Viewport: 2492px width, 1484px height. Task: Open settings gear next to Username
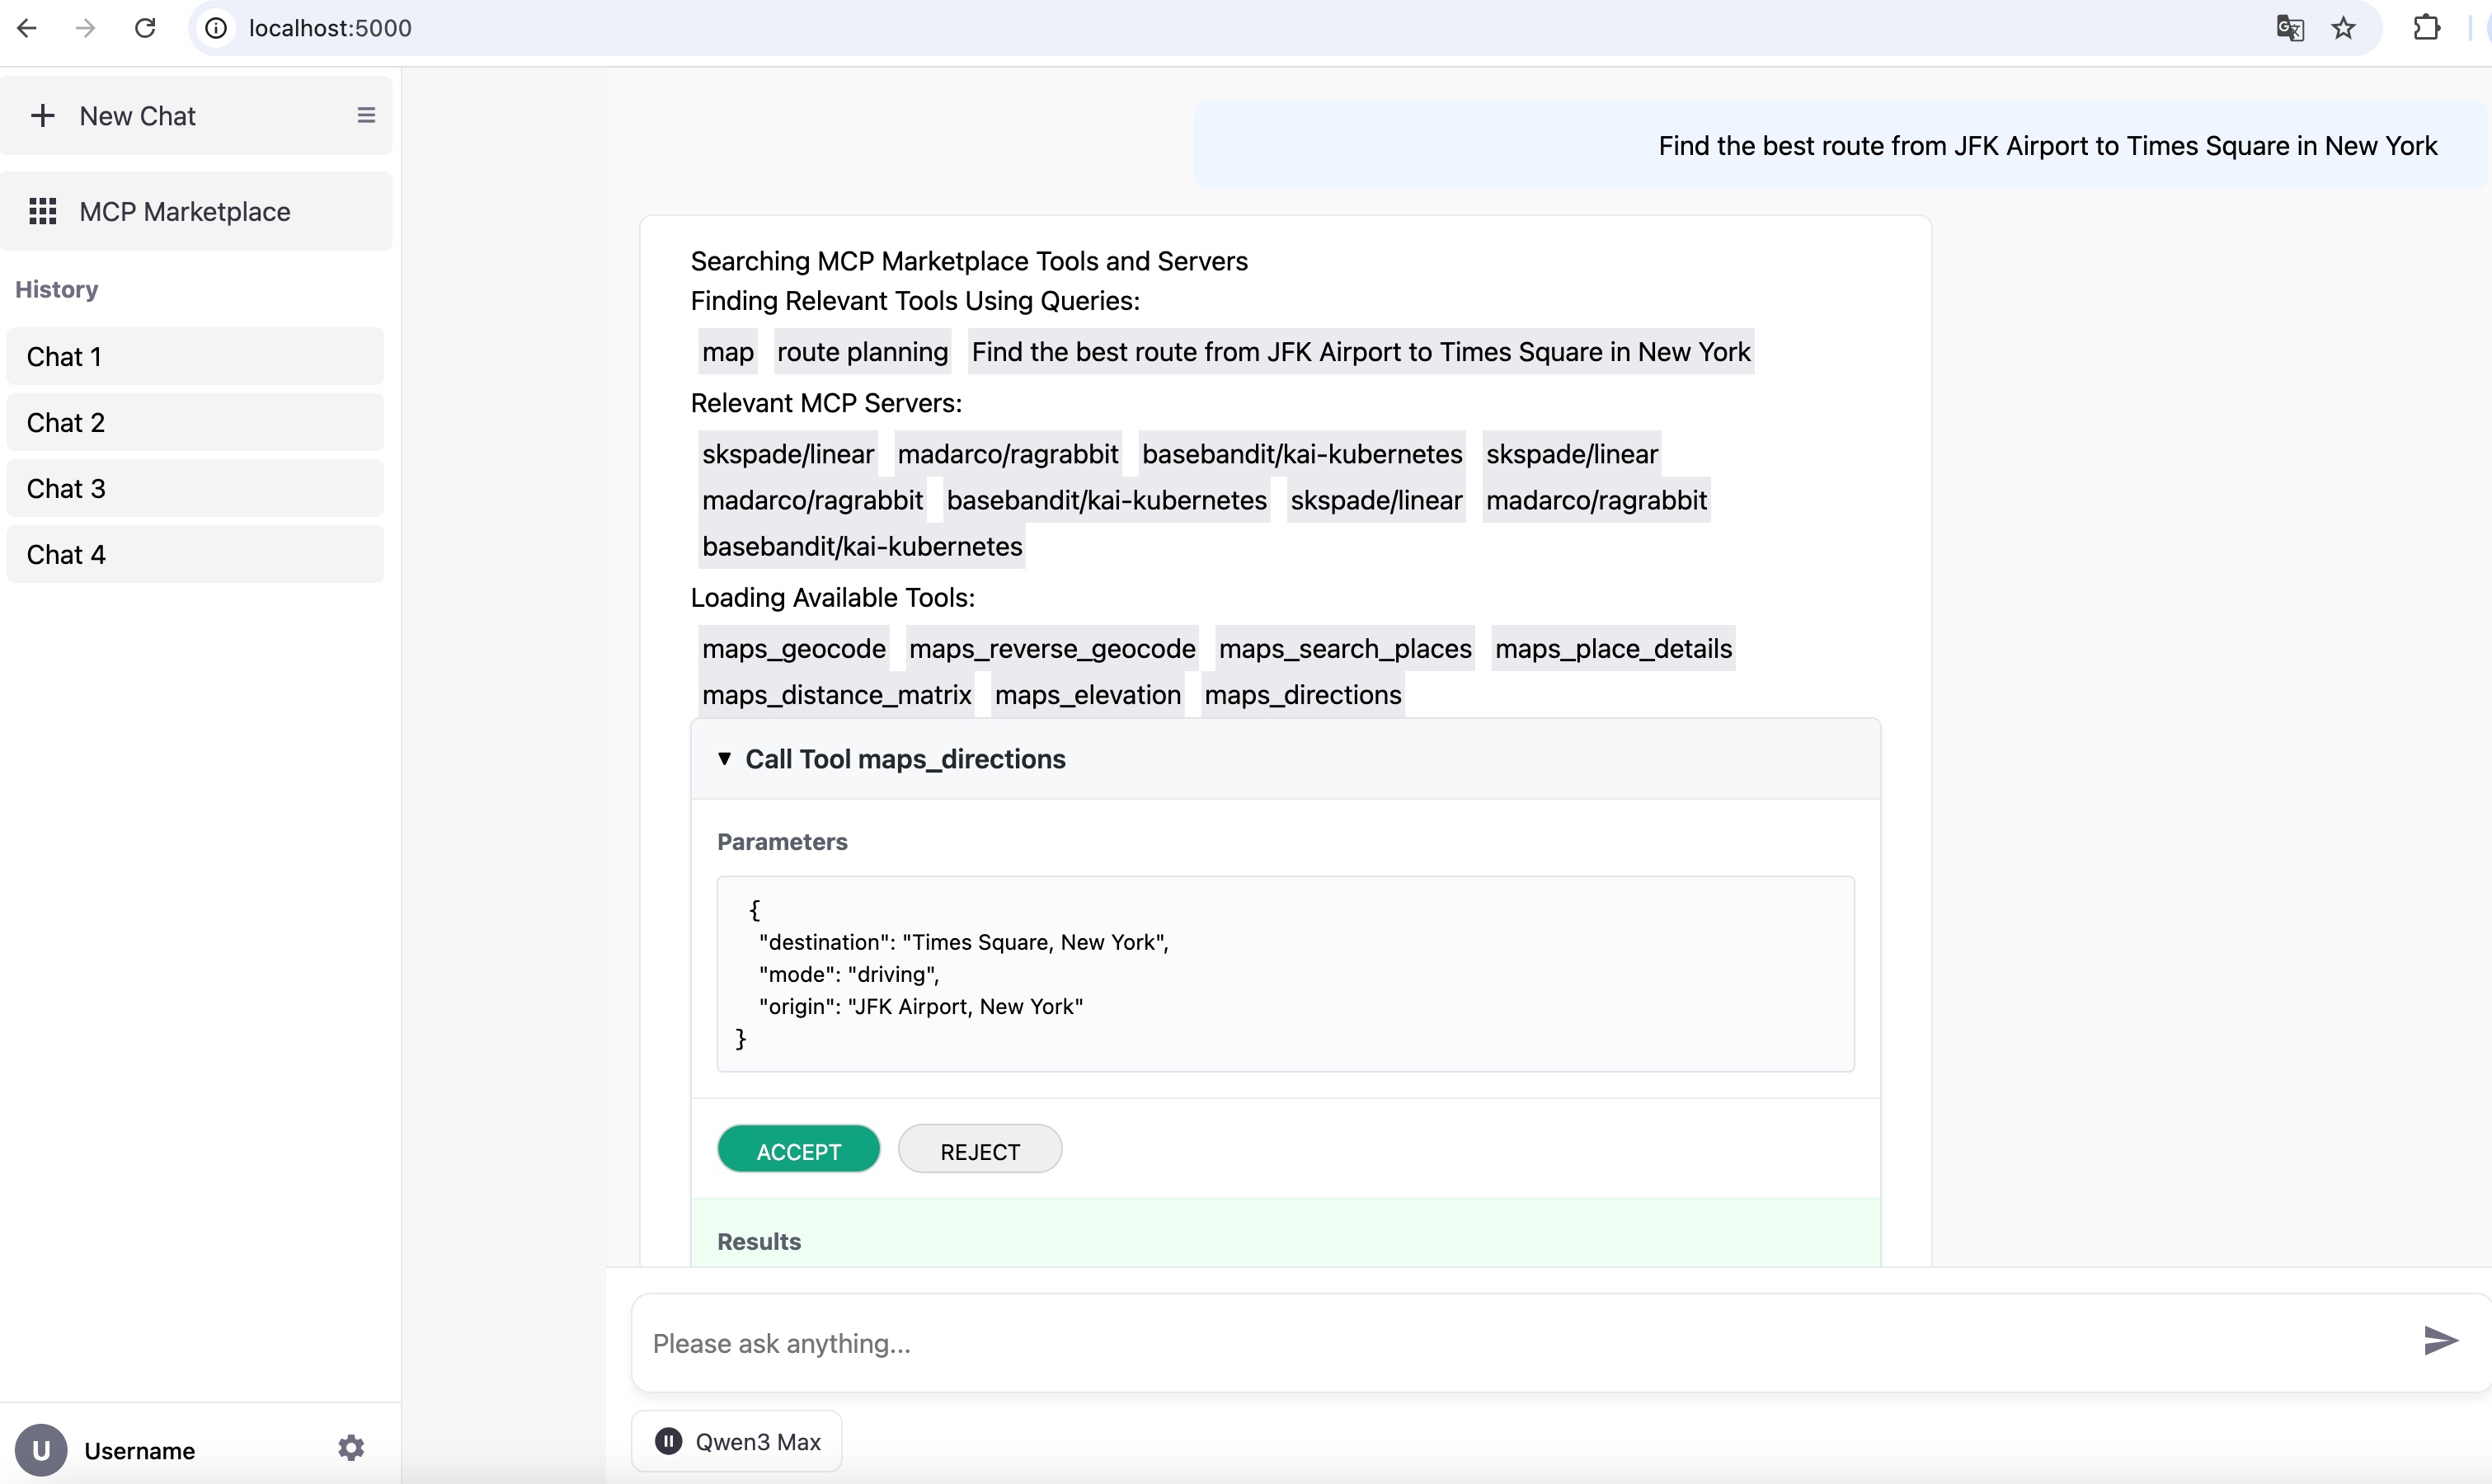pos(351,1448)
